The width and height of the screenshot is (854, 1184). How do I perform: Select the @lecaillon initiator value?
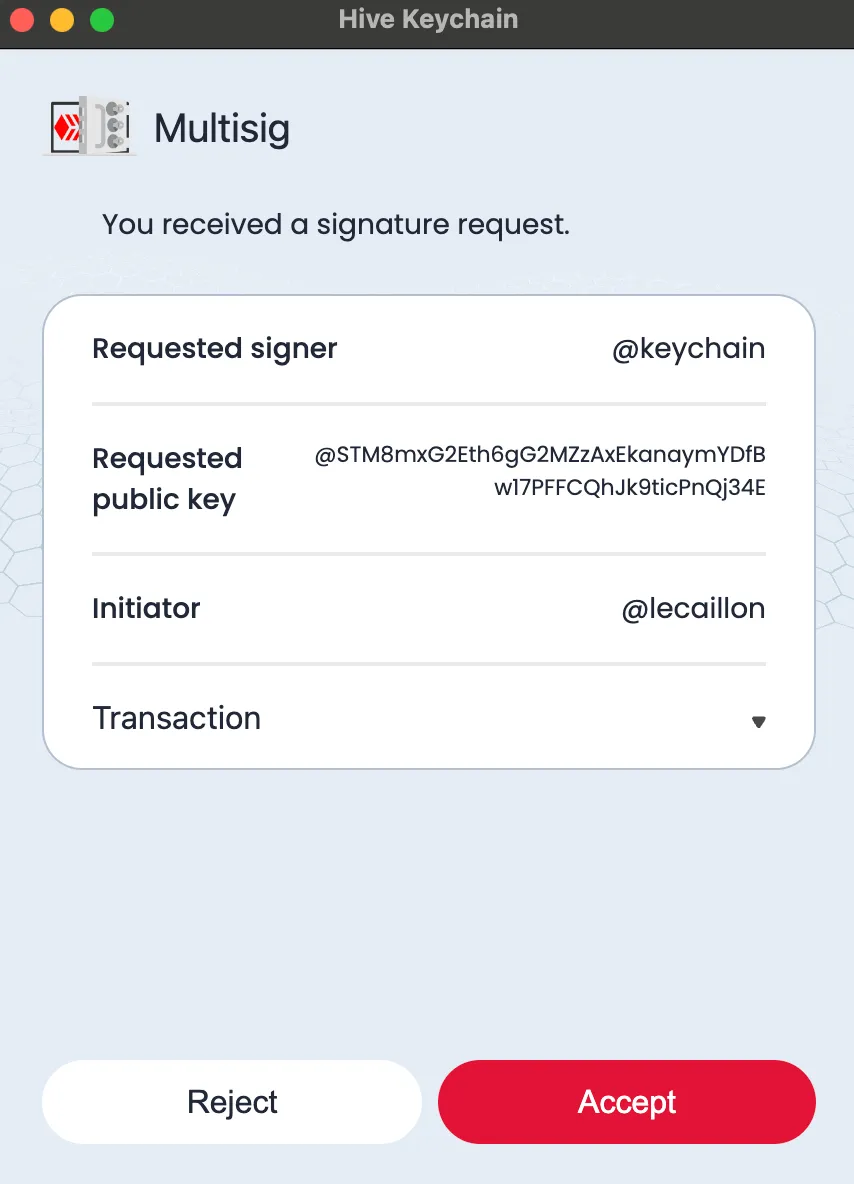[x=693, y=609]
